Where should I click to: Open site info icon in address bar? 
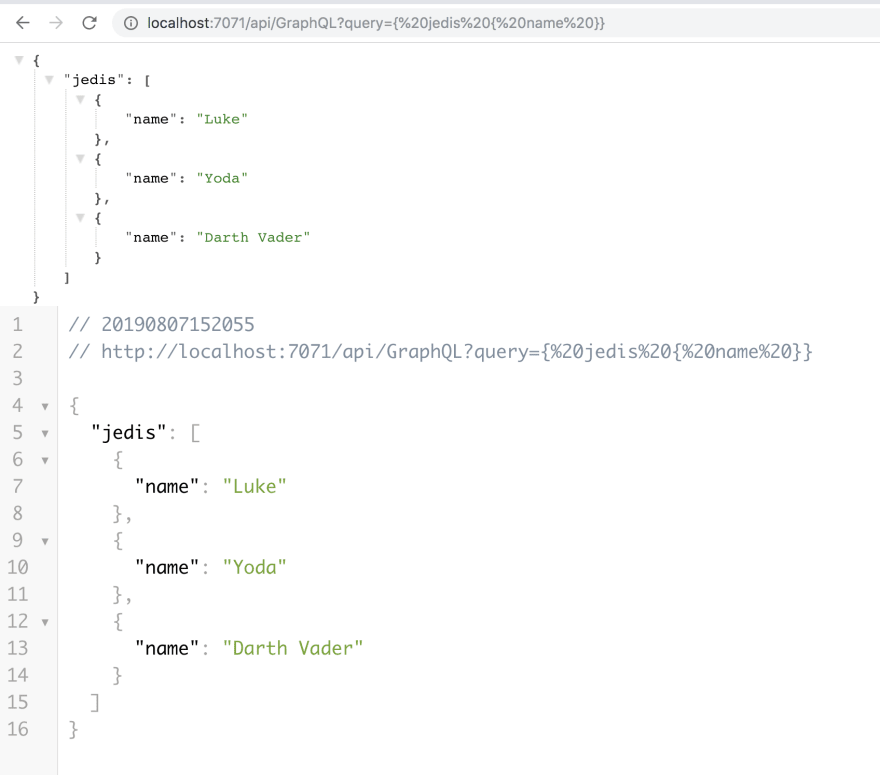pyautogui.click(x=131, y=23)
